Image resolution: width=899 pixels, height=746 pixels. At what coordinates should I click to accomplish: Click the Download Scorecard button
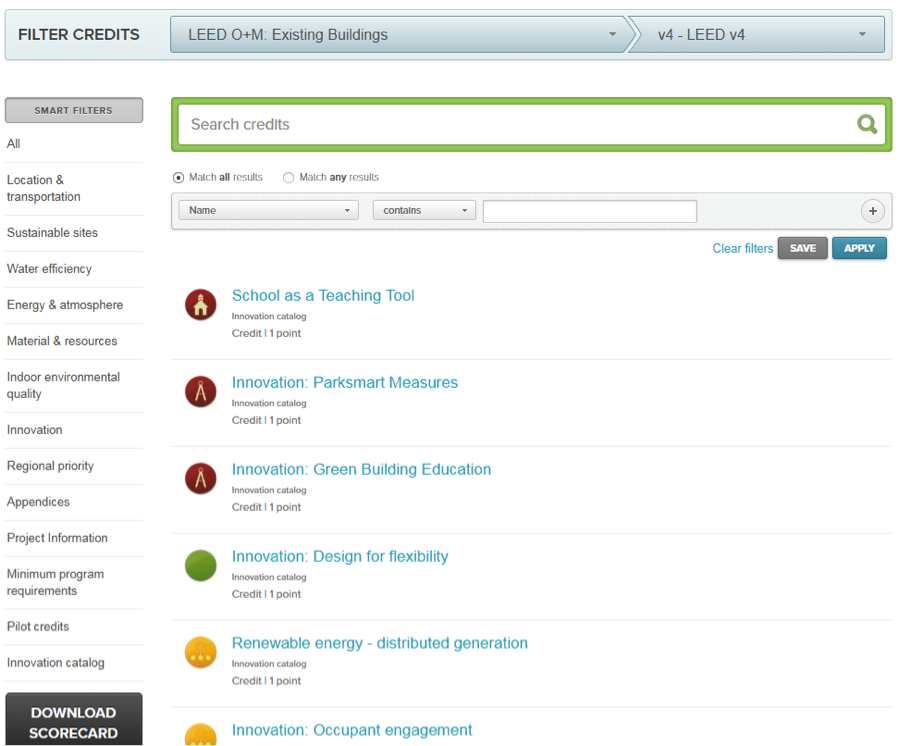(73, 721)
